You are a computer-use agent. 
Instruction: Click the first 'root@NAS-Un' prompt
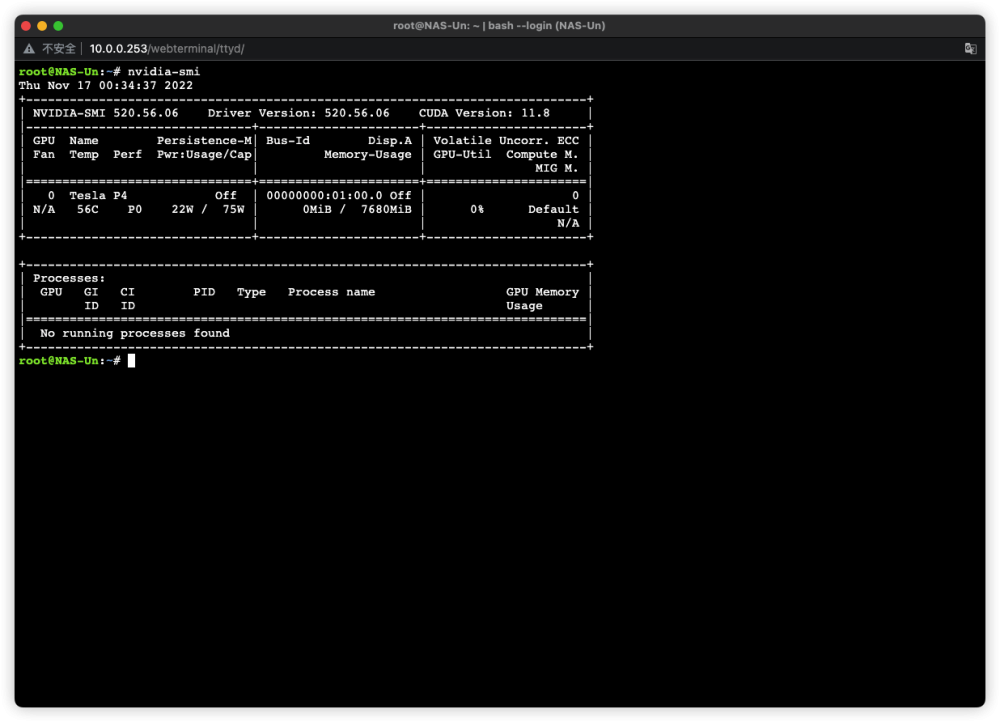[59, 71]
